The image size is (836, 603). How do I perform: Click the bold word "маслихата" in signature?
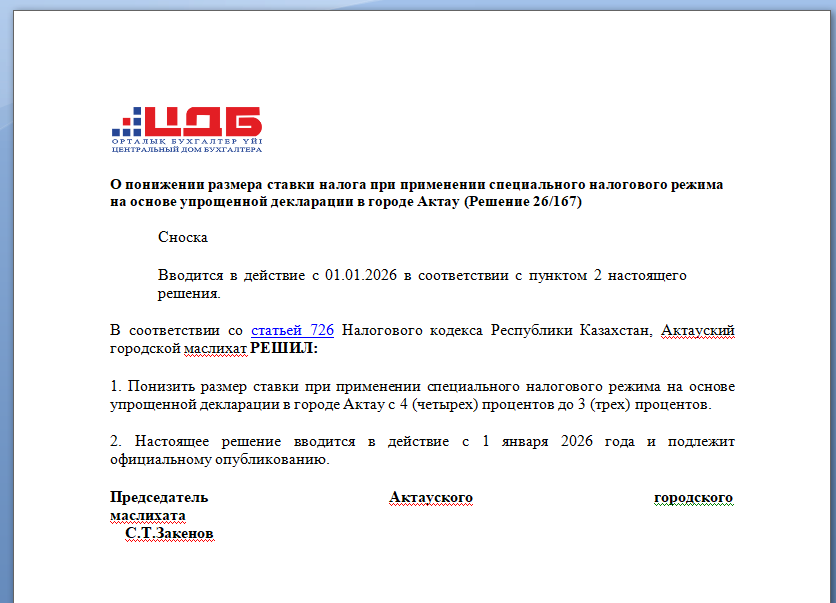pos(148,516)
